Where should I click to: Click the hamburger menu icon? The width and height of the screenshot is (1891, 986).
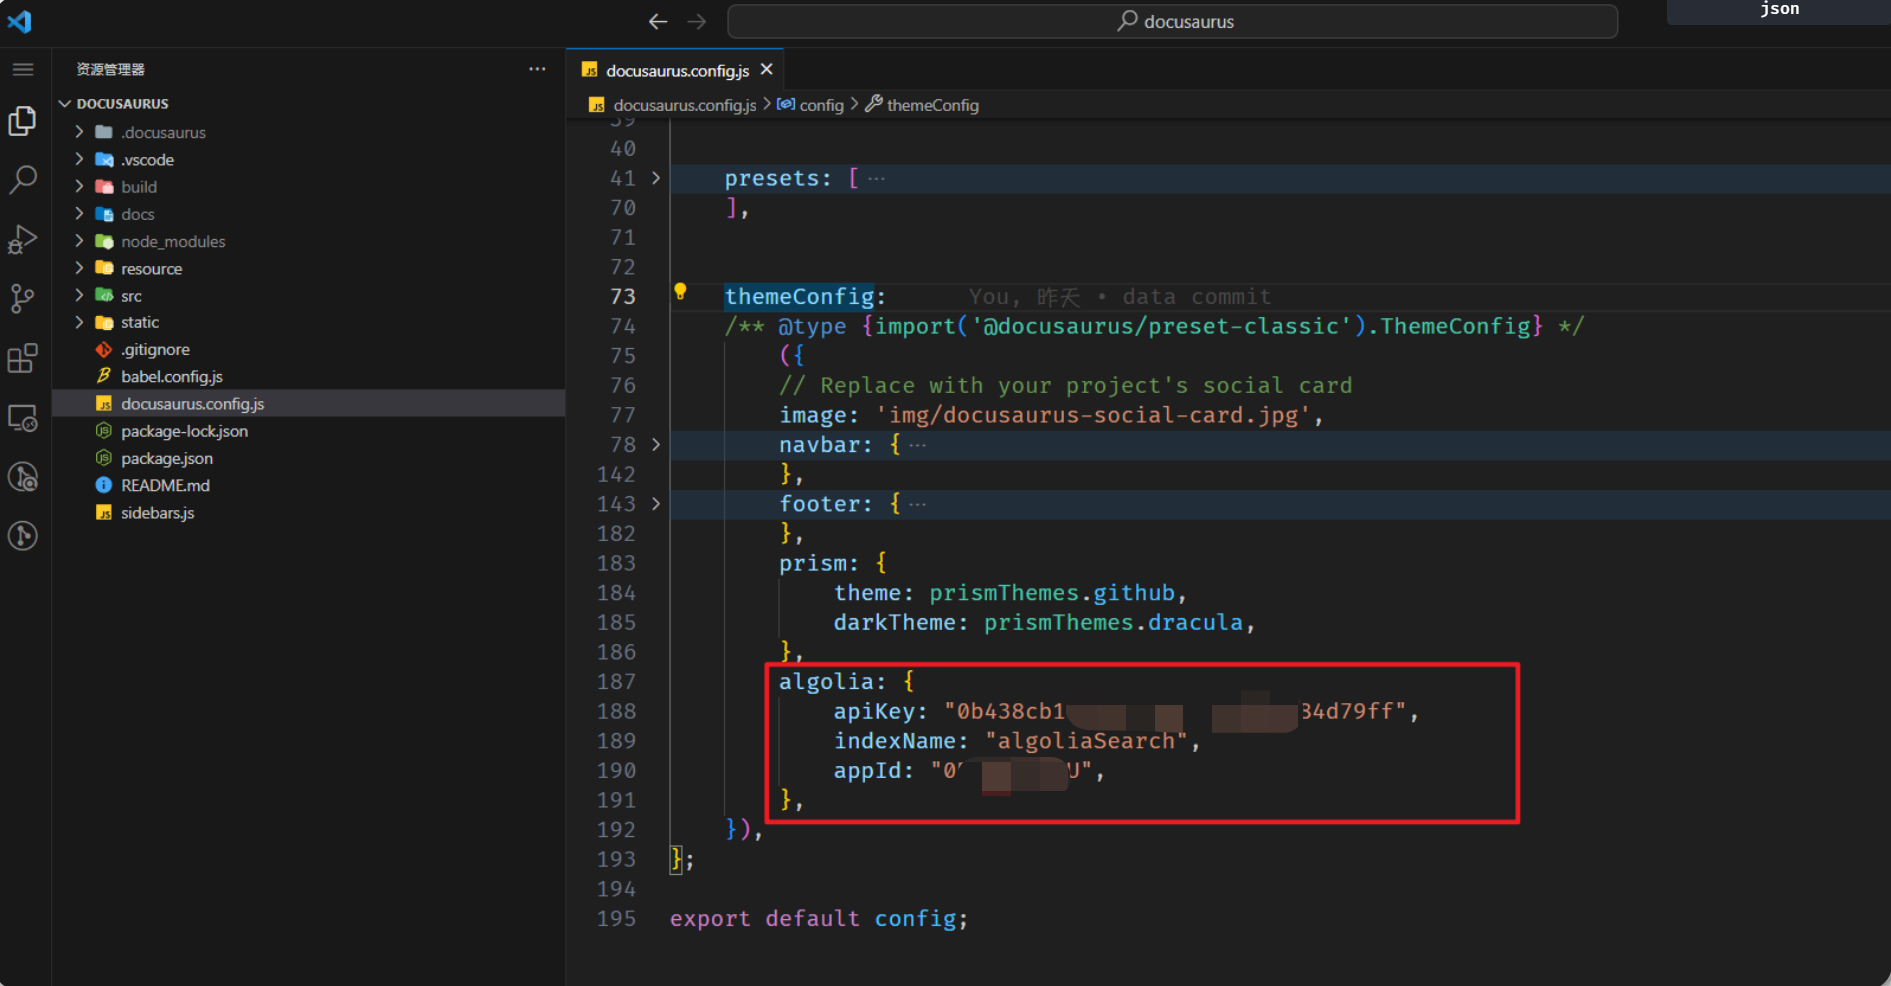click(22, 69)
